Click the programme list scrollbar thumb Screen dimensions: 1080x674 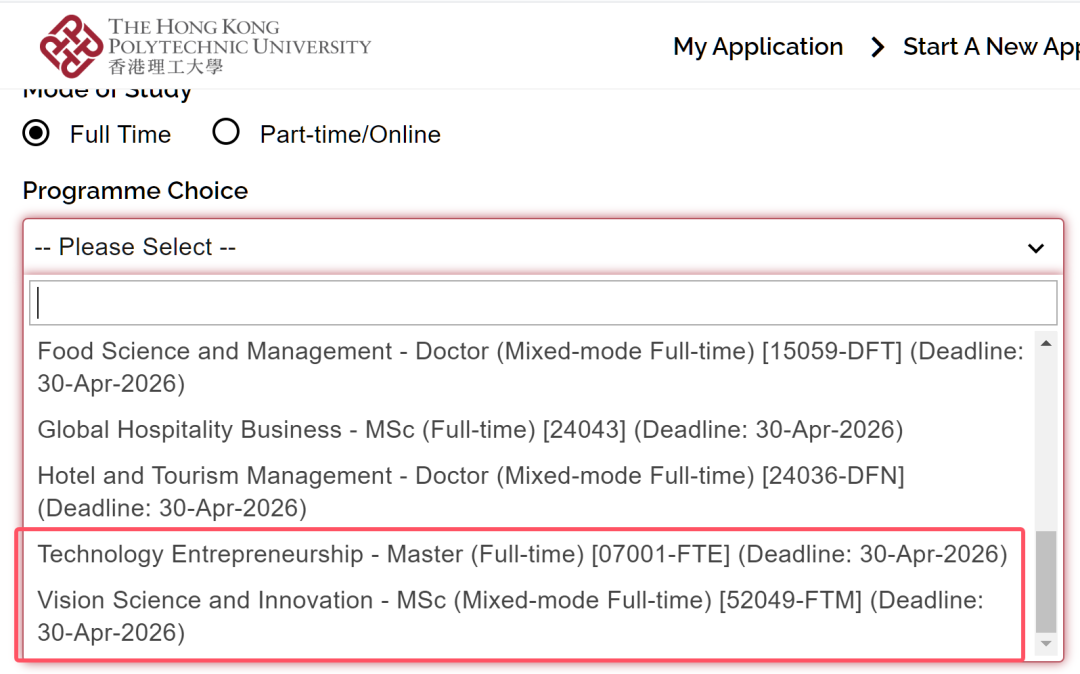[x=1046, y=580]
